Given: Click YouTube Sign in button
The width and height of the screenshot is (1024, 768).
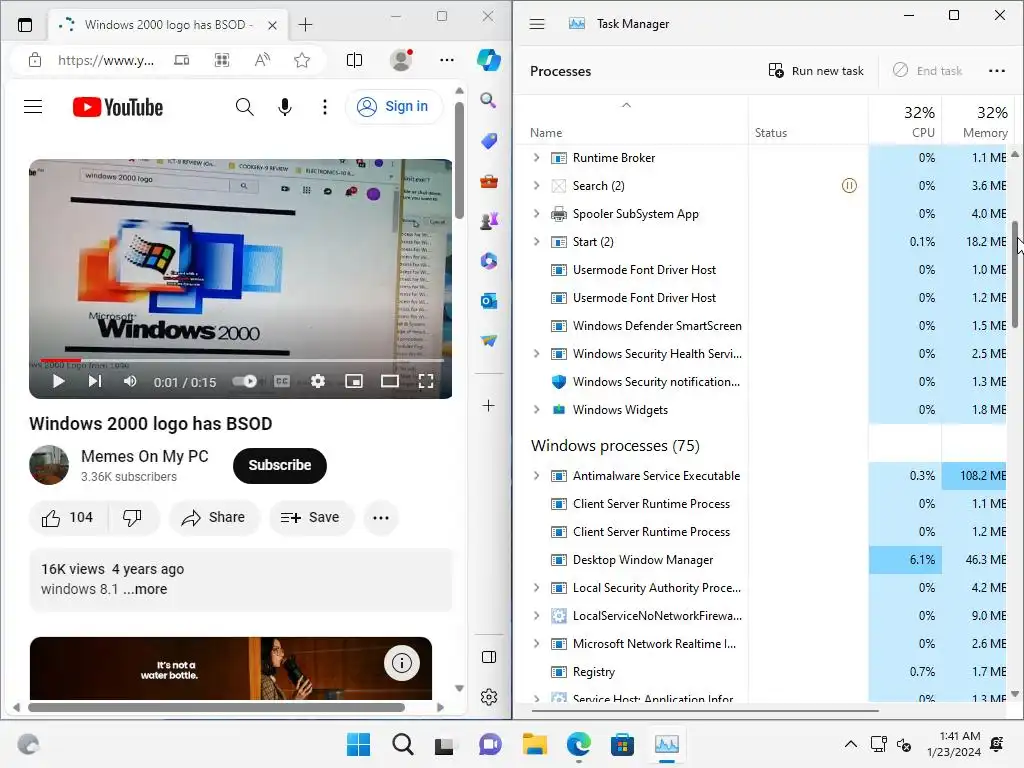Looking at the screenshot, I should [x=393, y=106].
